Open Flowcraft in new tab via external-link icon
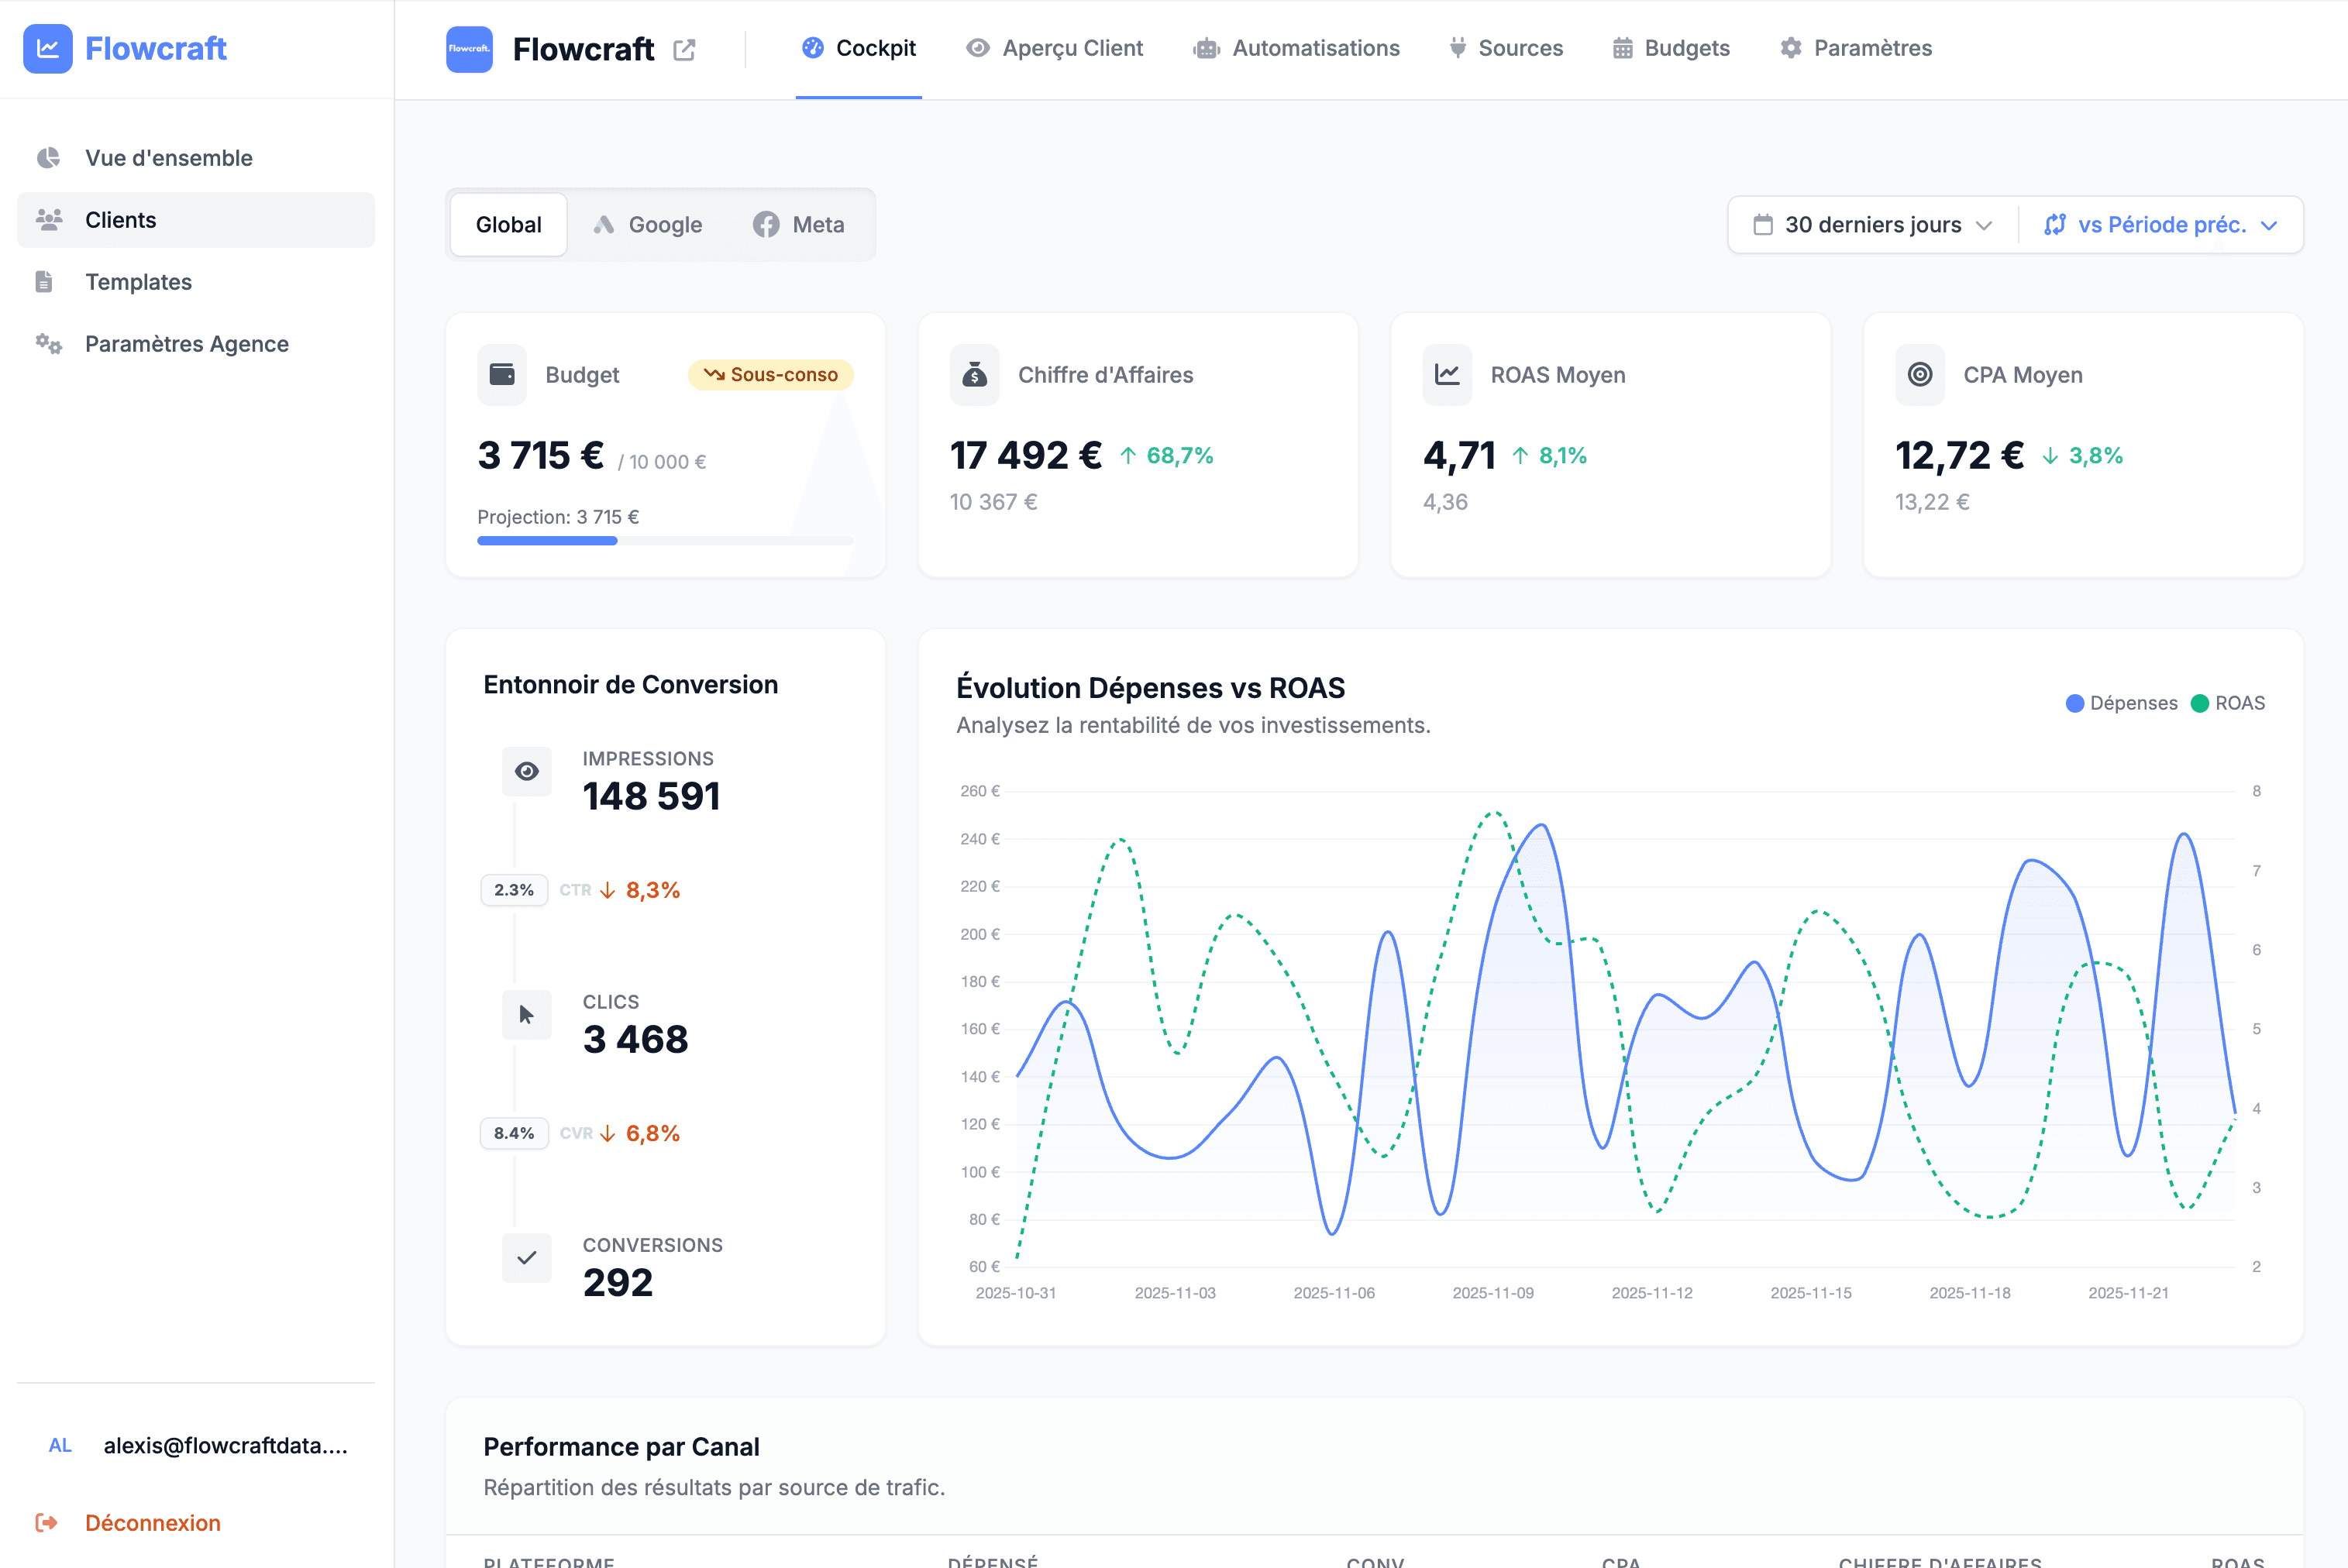The image size is (2348, 1568). [x=684, y=48]
